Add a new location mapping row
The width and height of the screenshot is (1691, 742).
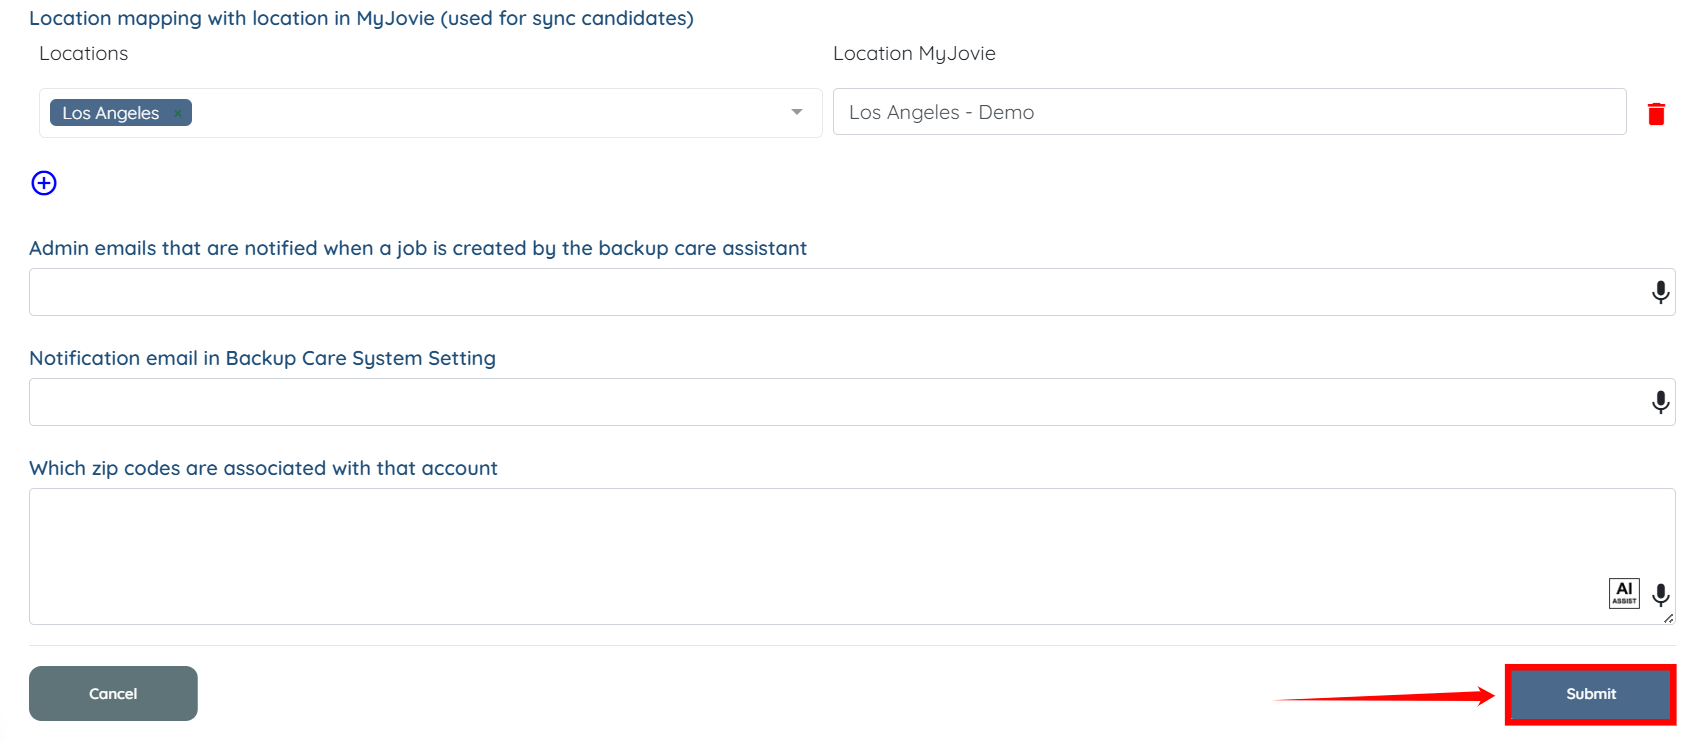click(x=44, y=183)
